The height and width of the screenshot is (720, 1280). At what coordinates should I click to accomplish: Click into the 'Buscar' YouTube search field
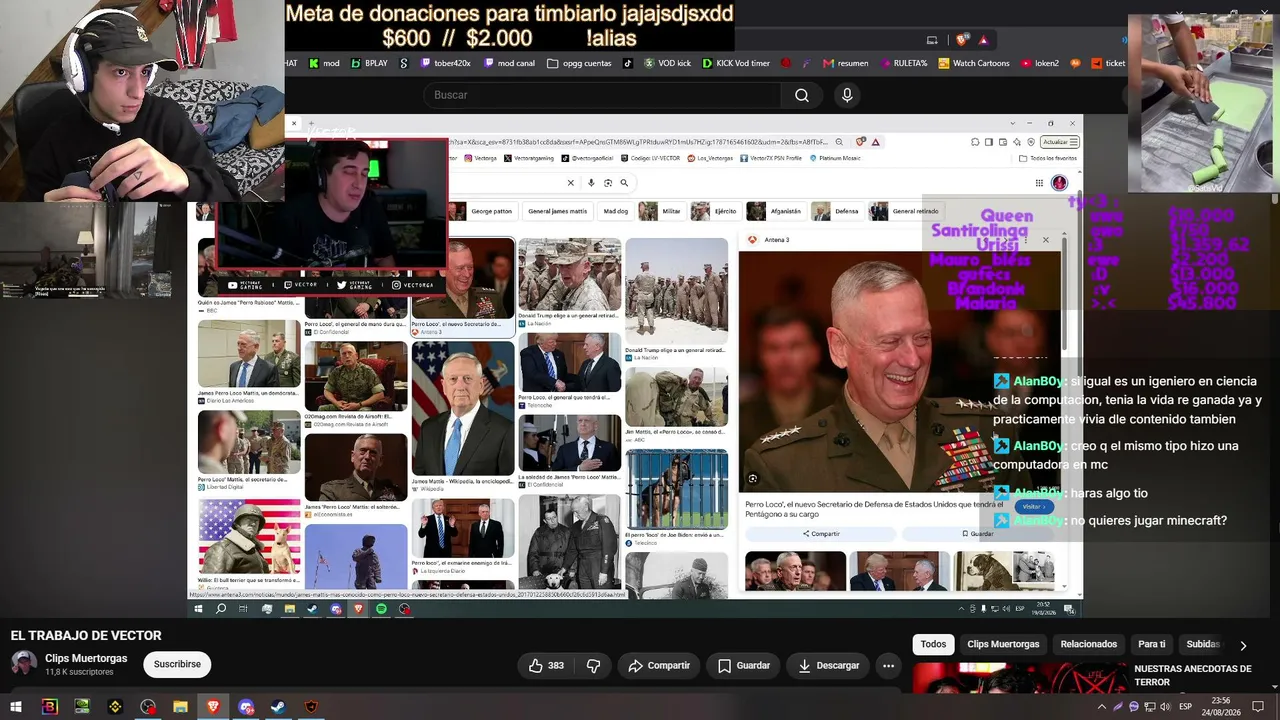(x=602, y=95)
